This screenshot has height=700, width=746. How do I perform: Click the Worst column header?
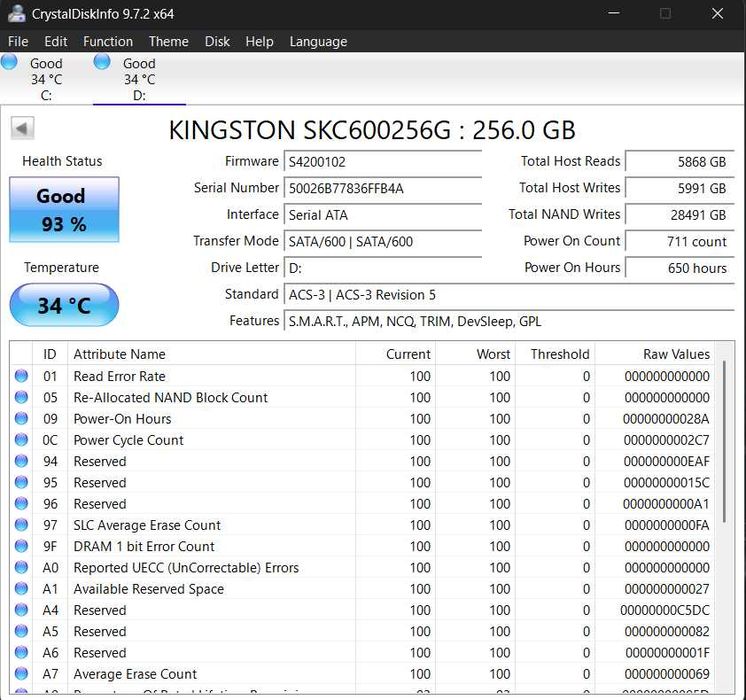(x=475, y=354)
